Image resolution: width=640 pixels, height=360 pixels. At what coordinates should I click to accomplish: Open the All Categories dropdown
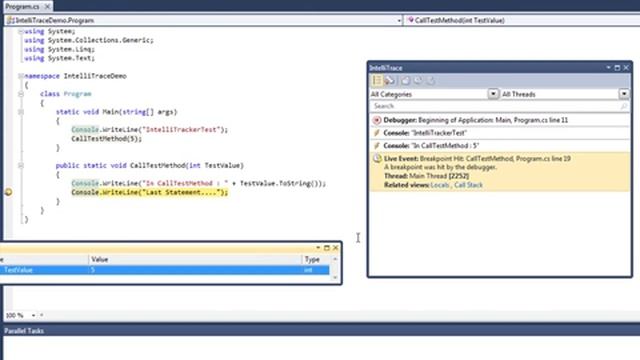tap(493, 94)
